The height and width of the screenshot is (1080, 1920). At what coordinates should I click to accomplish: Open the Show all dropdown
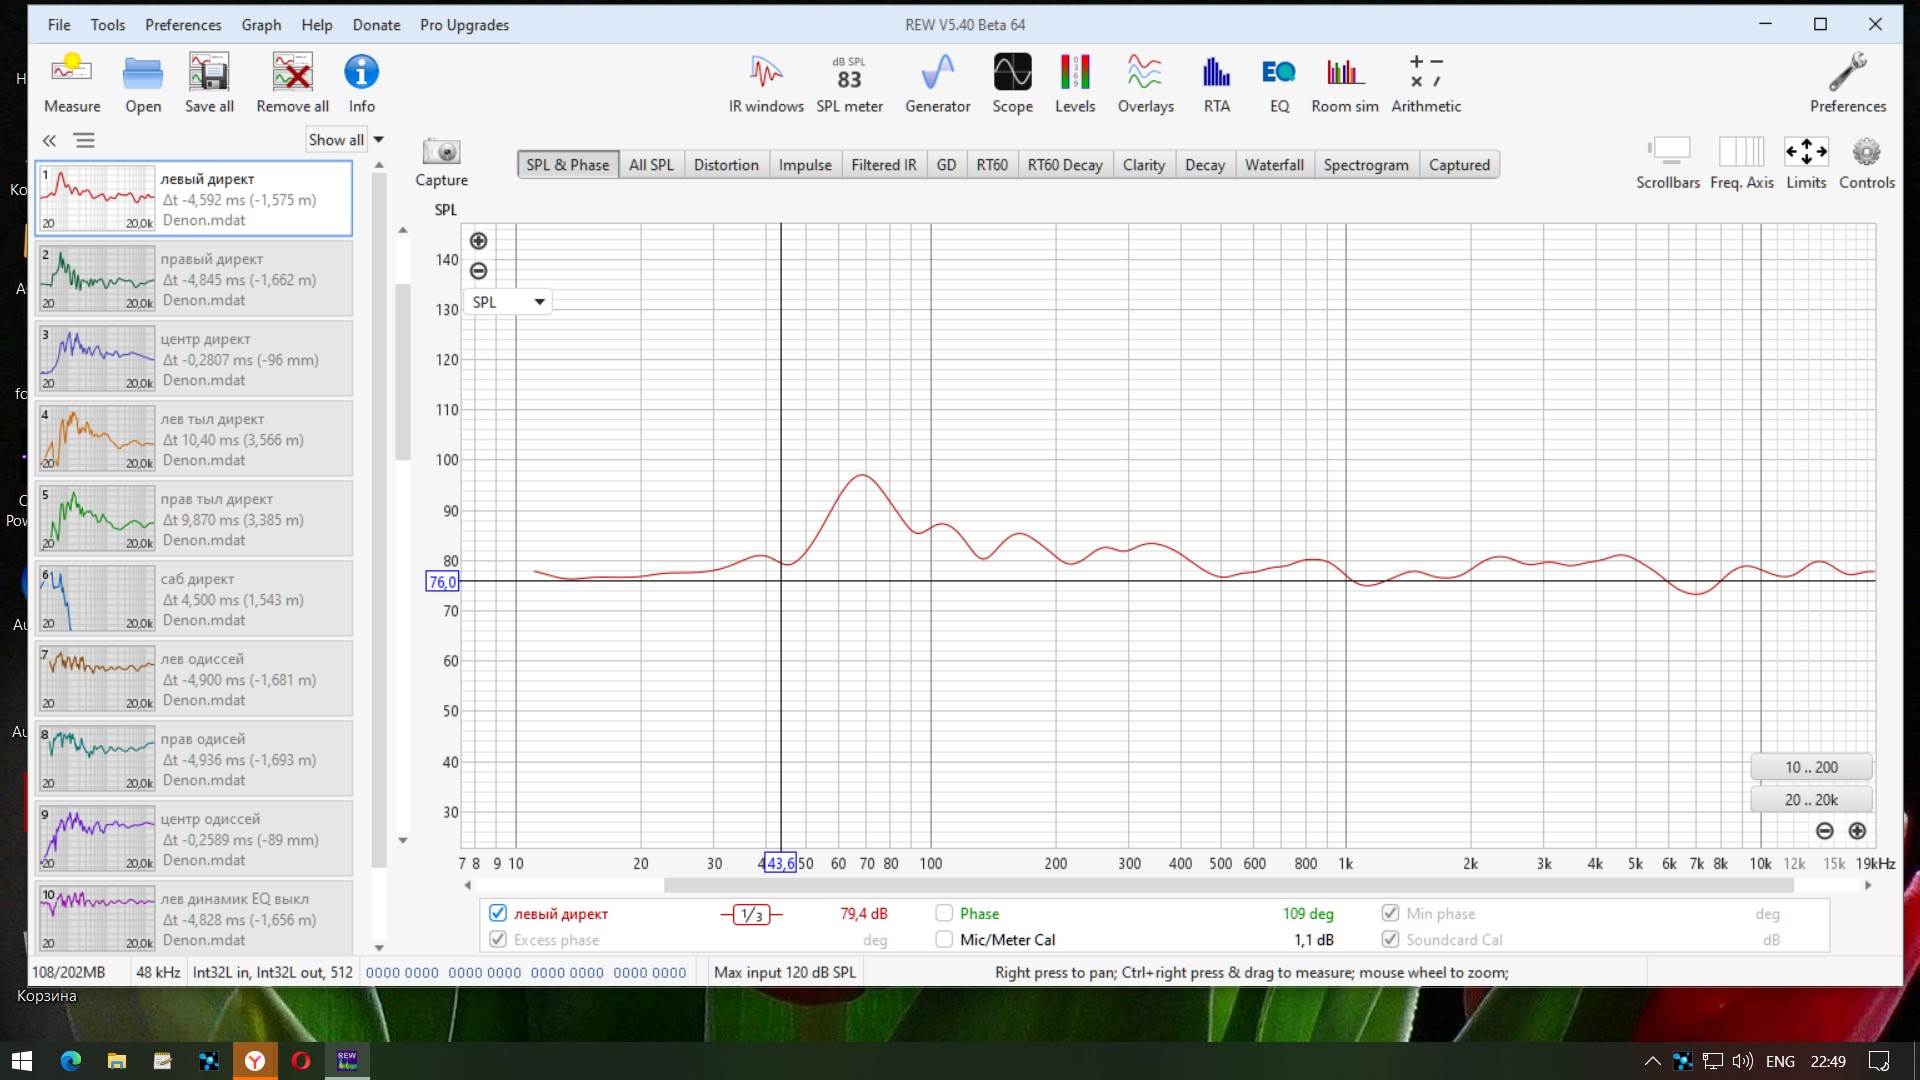[x=378, y=140]
